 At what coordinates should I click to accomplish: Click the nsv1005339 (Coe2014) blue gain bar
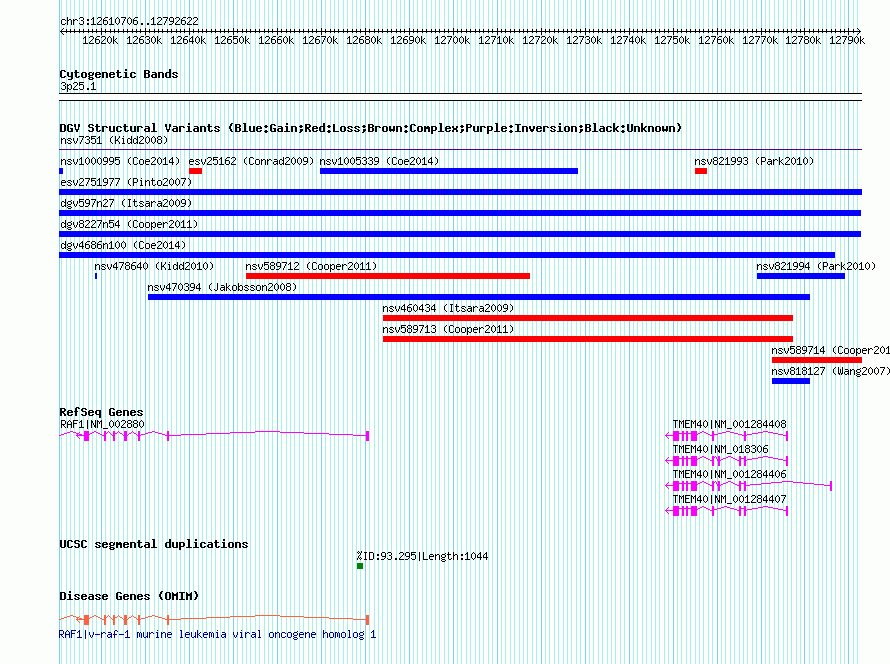click(x=448, y=171)
